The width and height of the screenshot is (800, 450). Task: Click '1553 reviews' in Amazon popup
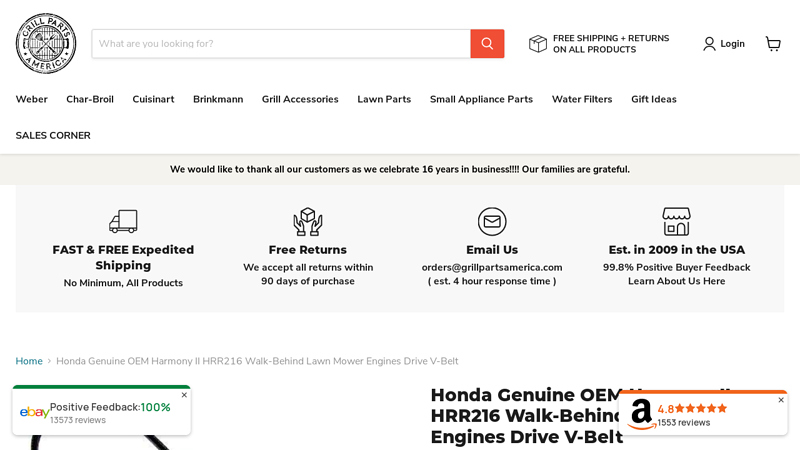coord(683,422)
